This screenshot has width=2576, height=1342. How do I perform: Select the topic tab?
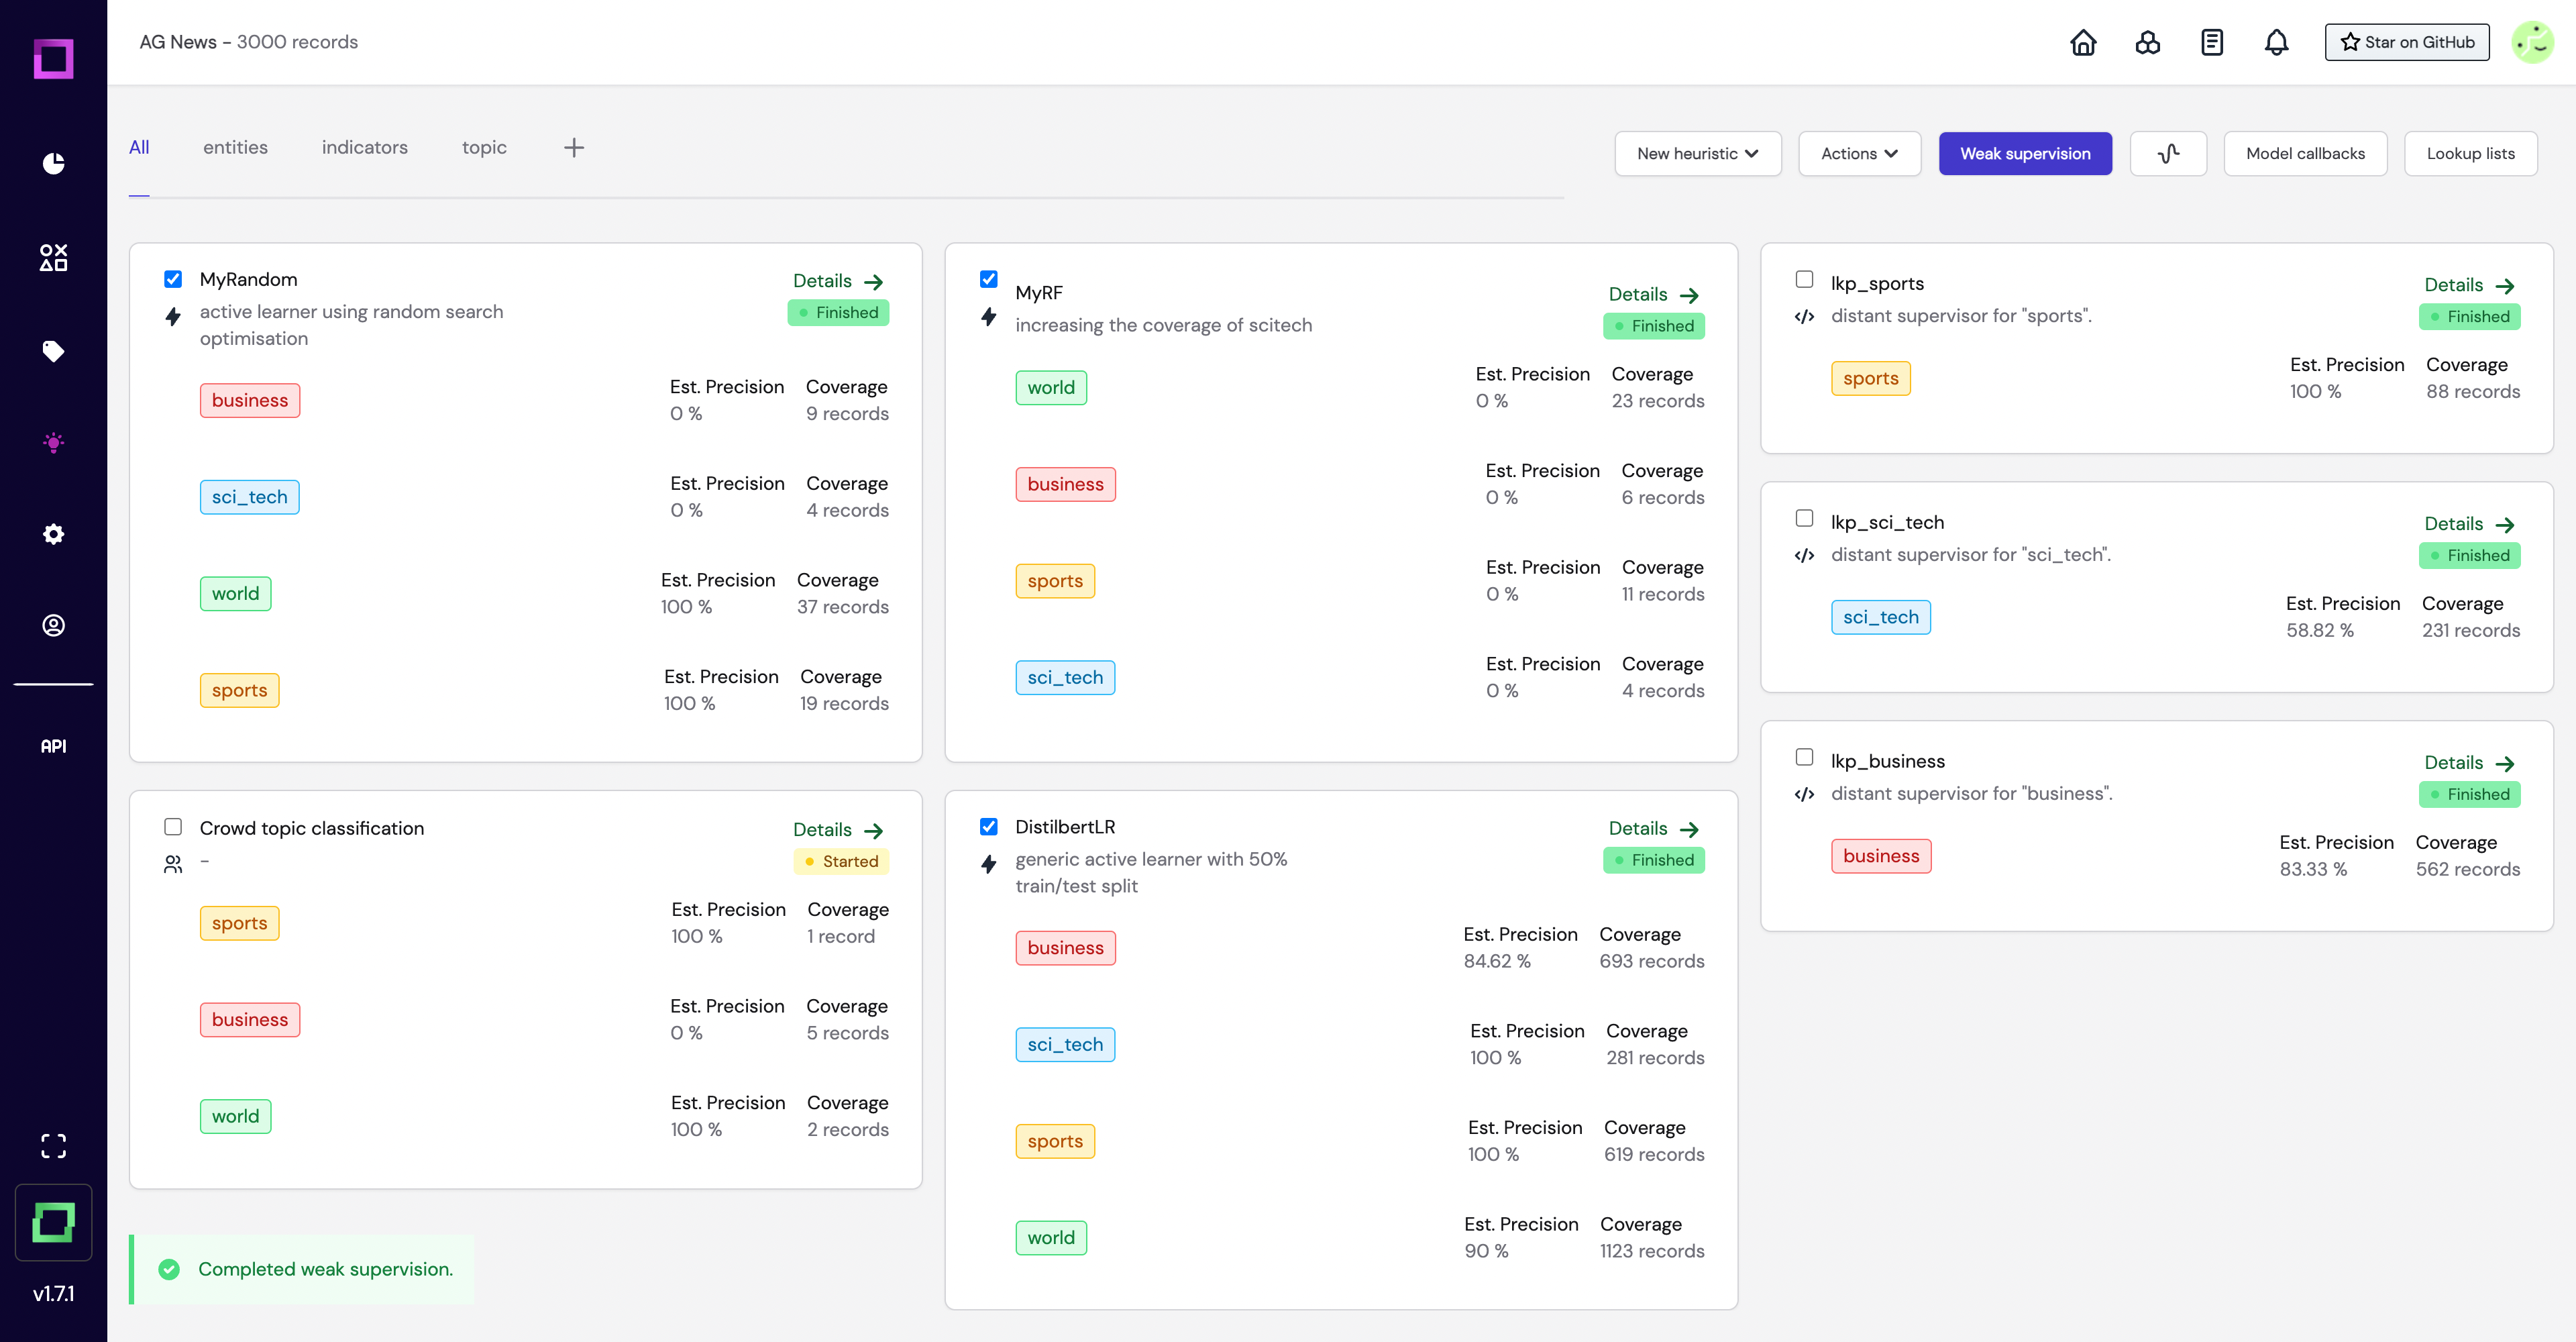pos(484,147)
